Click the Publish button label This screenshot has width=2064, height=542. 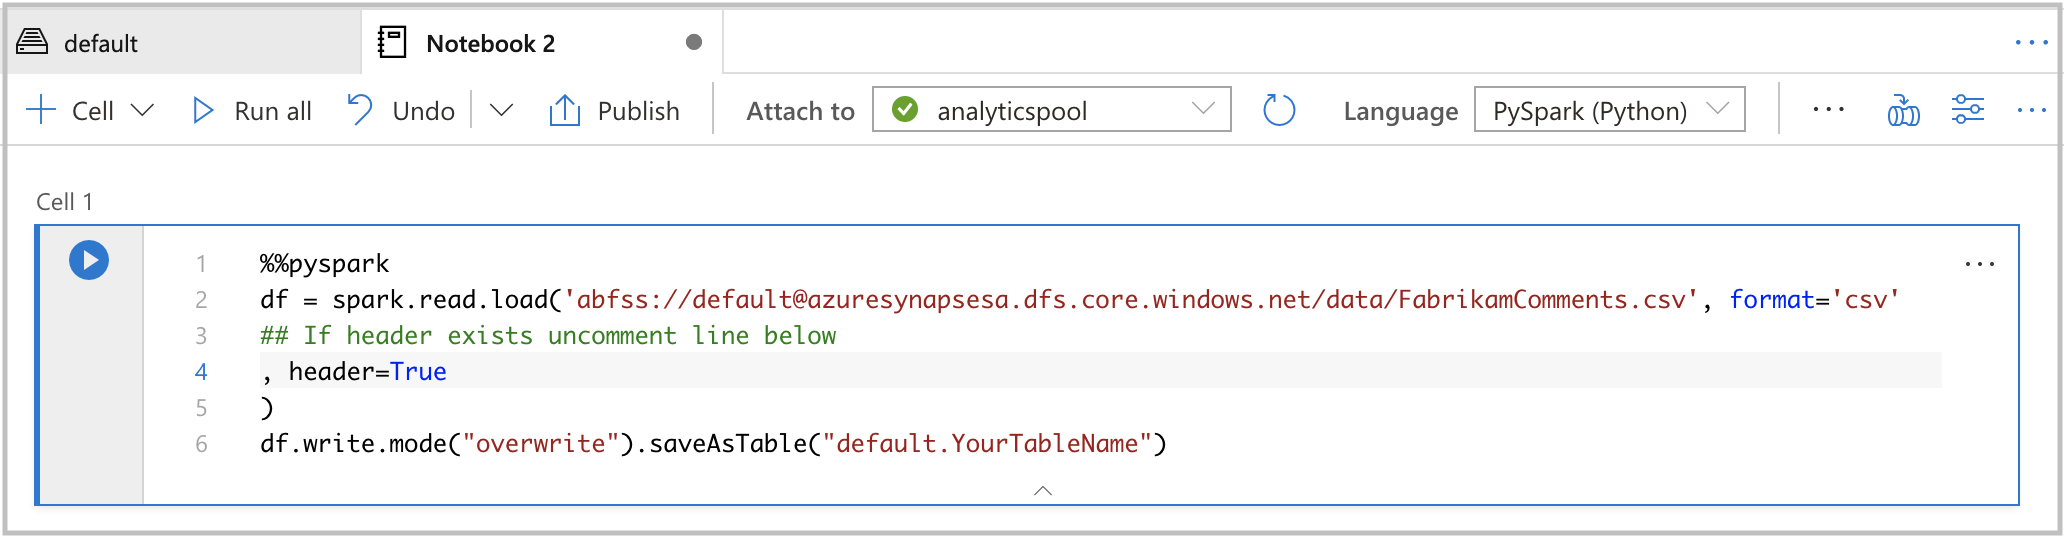(x=638, y=111)
